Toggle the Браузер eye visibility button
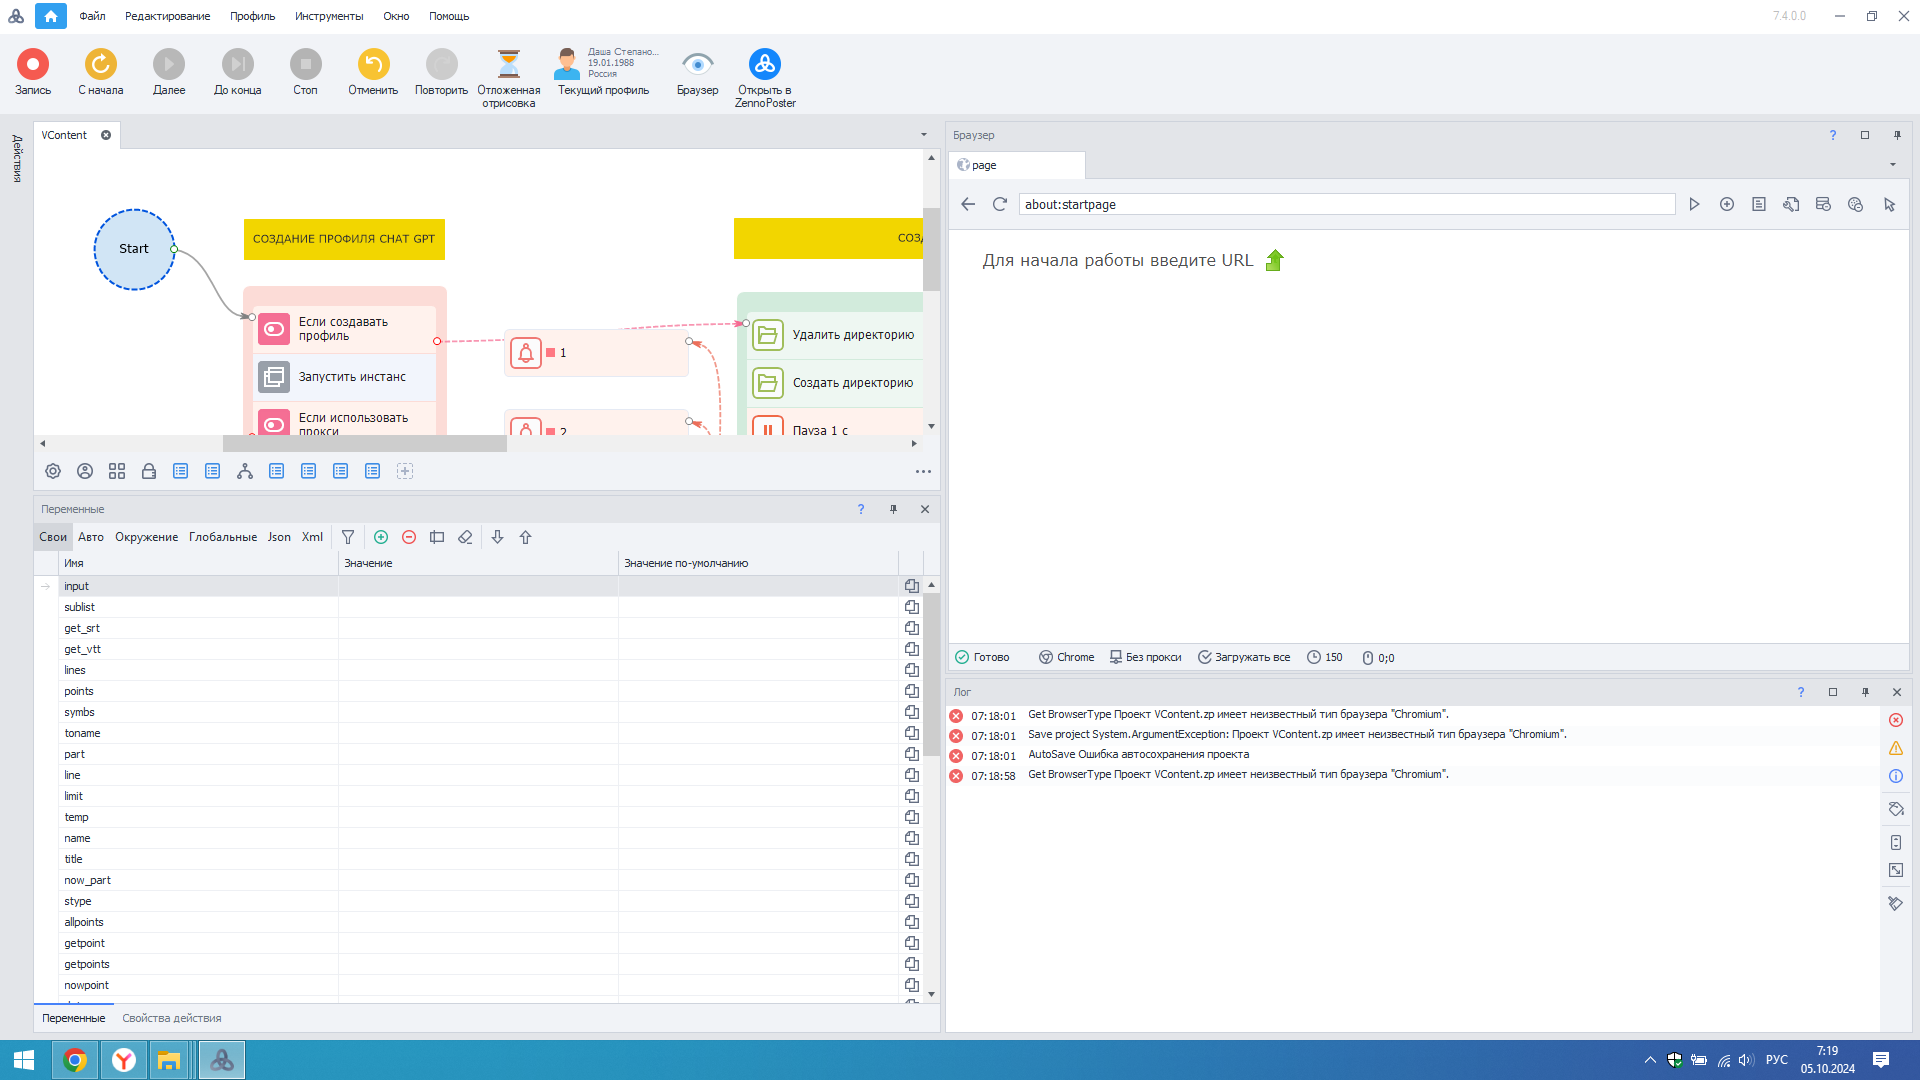Viewport: 1920px width, 1080px height. click(697, 65)
